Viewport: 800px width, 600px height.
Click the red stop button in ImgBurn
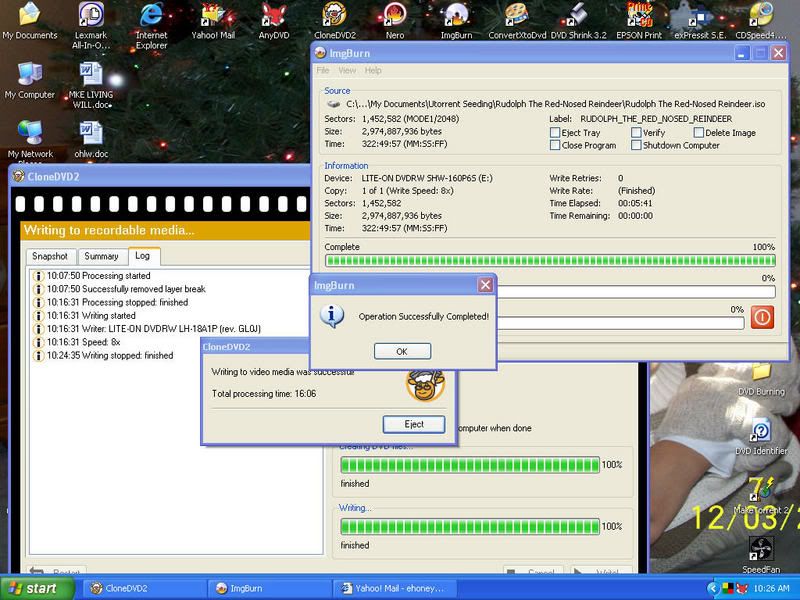[x=762, y=317]
